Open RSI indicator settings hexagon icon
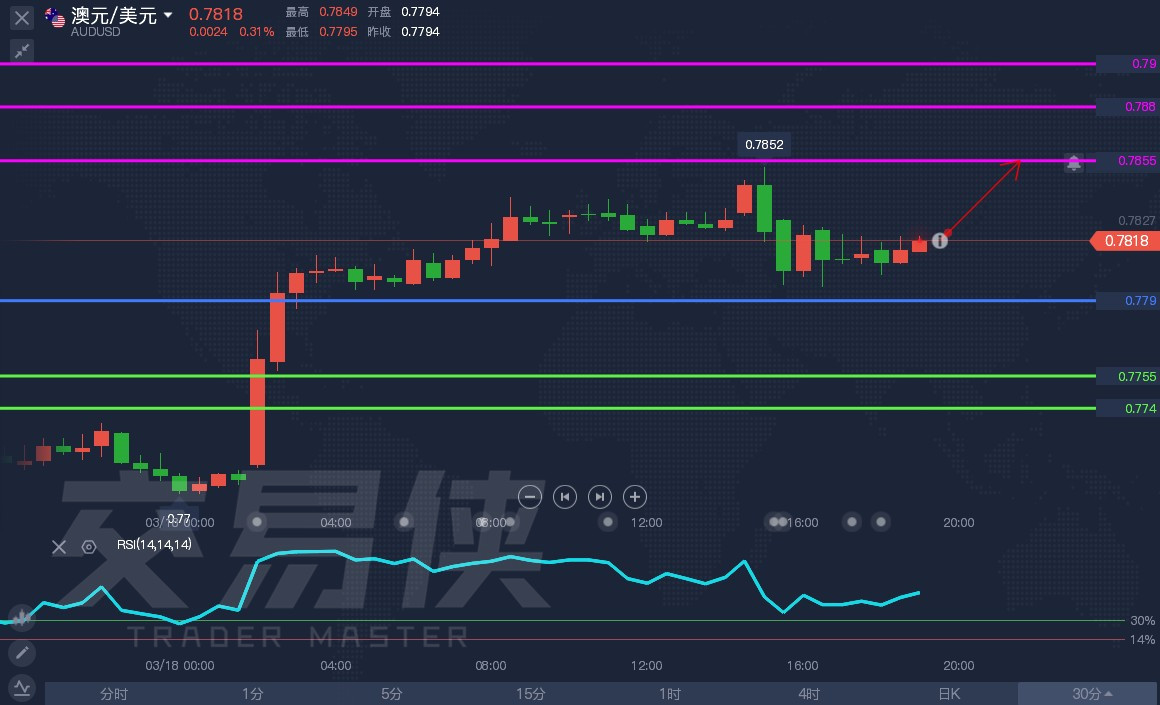Screen dimensions: 1160x705 coord(89,547)
